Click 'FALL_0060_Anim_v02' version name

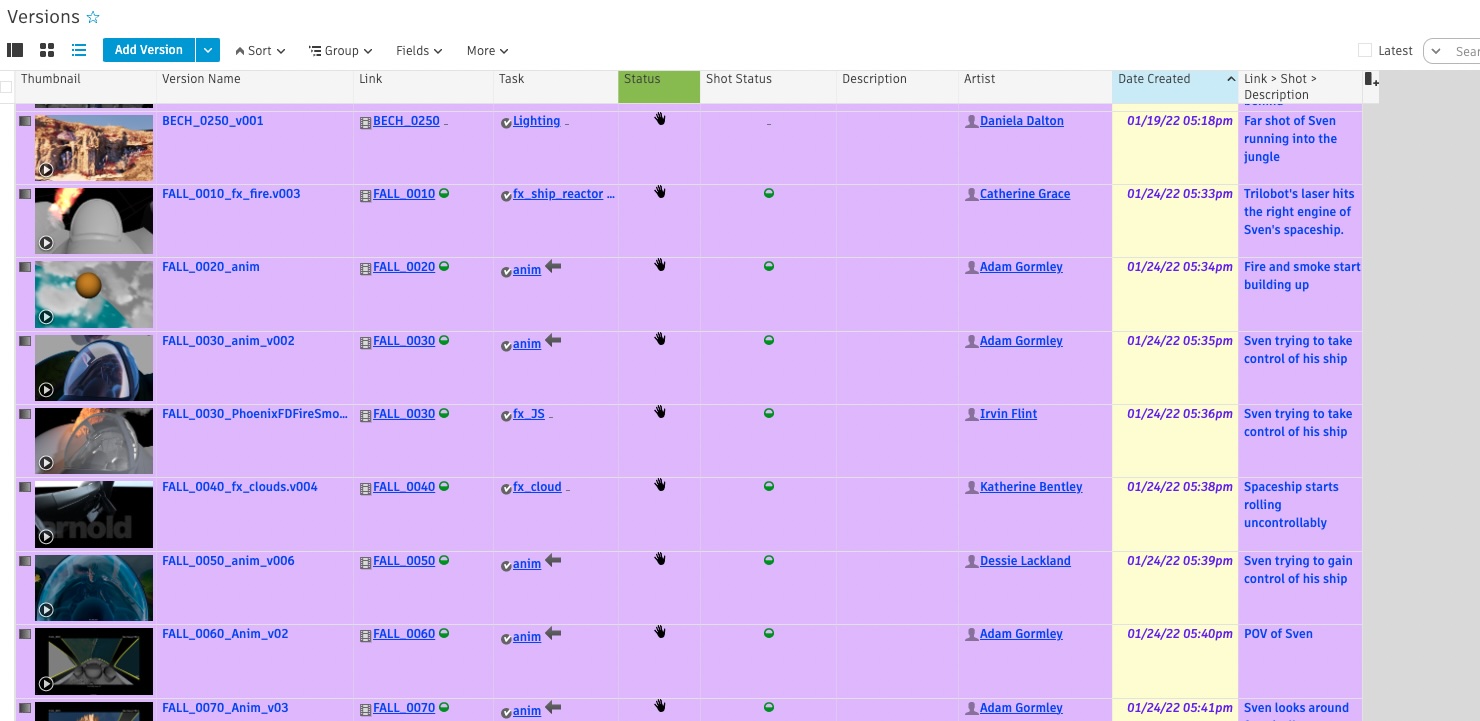click(225, 634)
